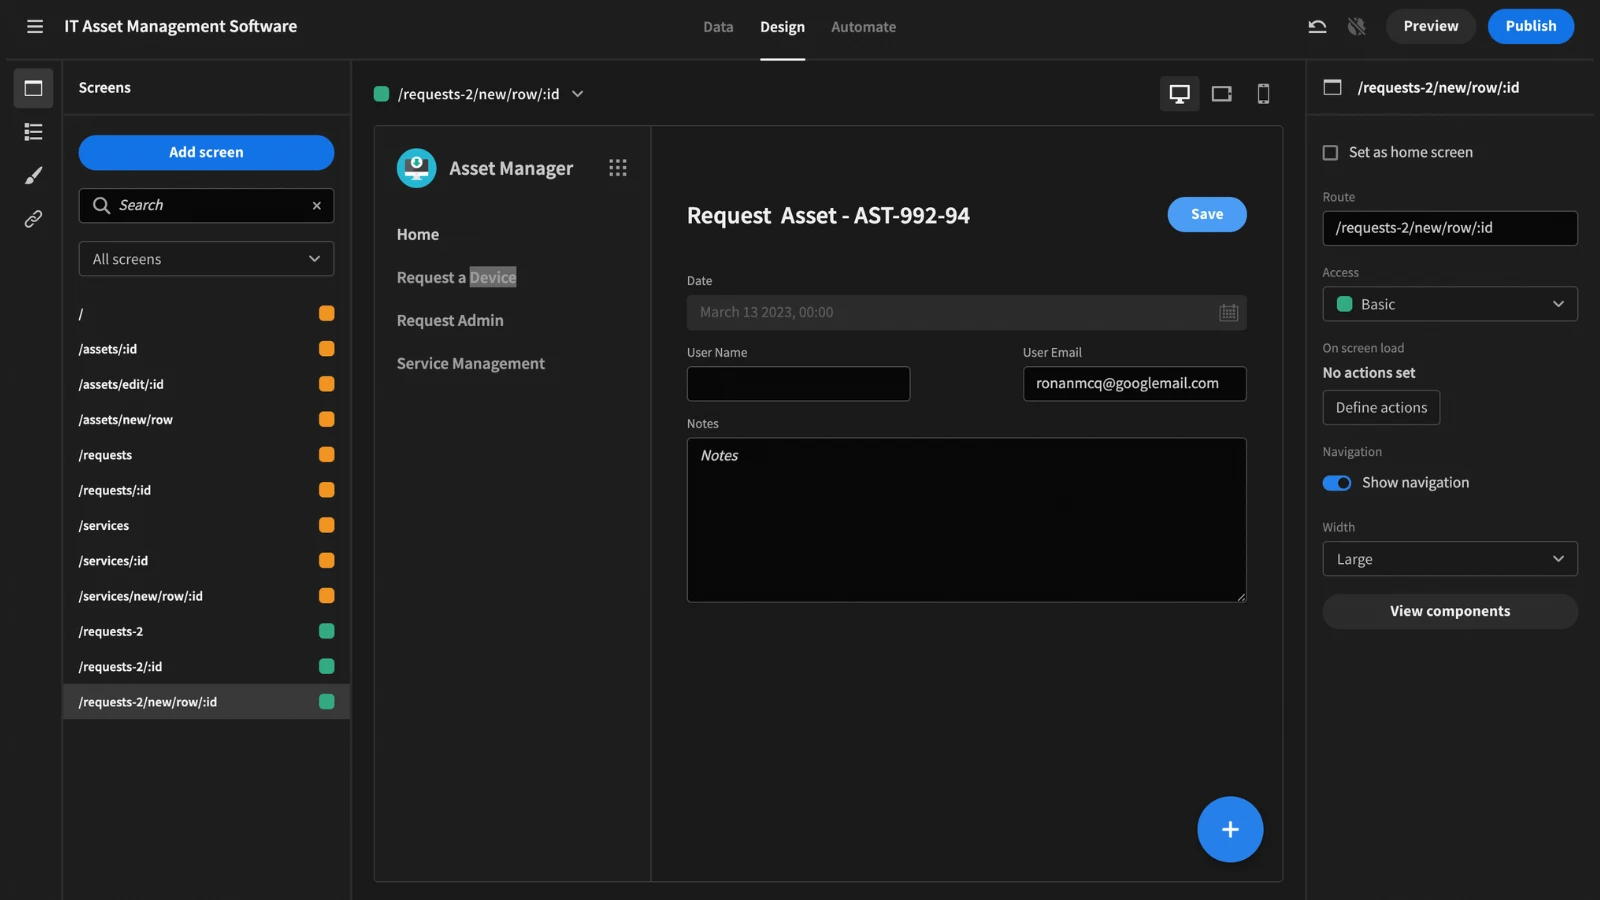Switch to the Automate tab

pos(863,27)
